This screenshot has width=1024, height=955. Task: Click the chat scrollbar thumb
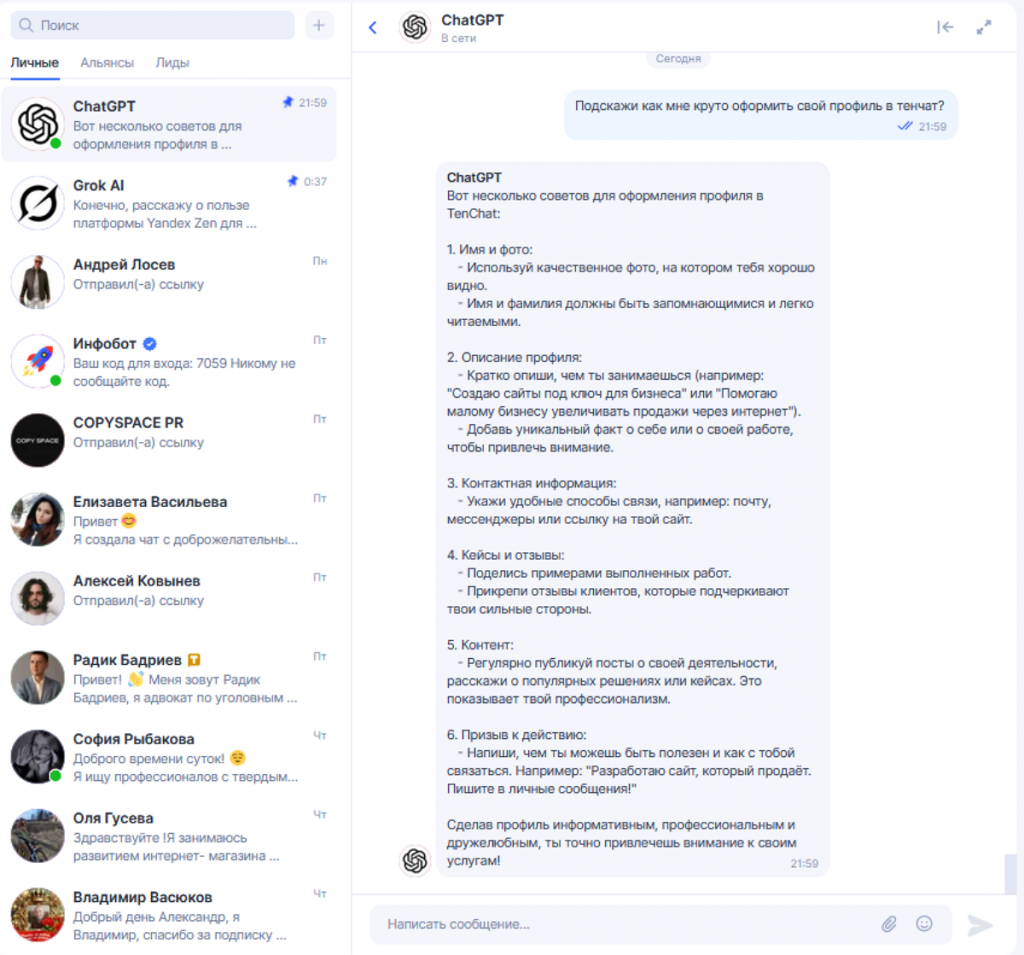[1010, 874]
